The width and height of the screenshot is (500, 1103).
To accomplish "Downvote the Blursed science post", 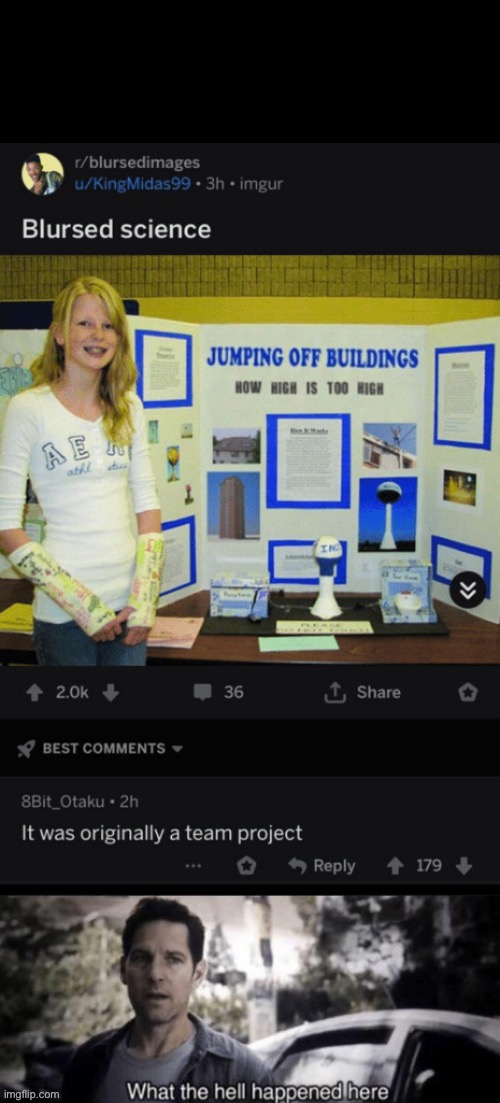I will (110, 693).
